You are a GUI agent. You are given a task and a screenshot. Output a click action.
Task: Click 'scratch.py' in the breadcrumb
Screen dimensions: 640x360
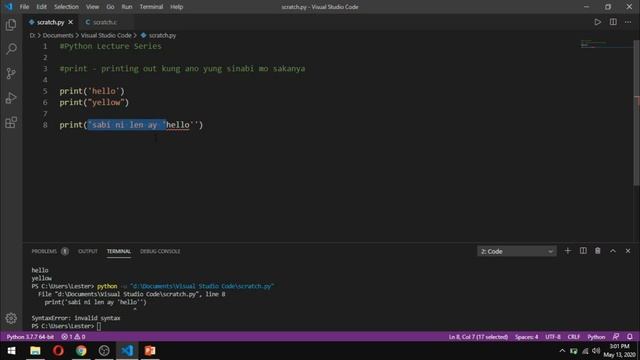(x=158, y=36)
